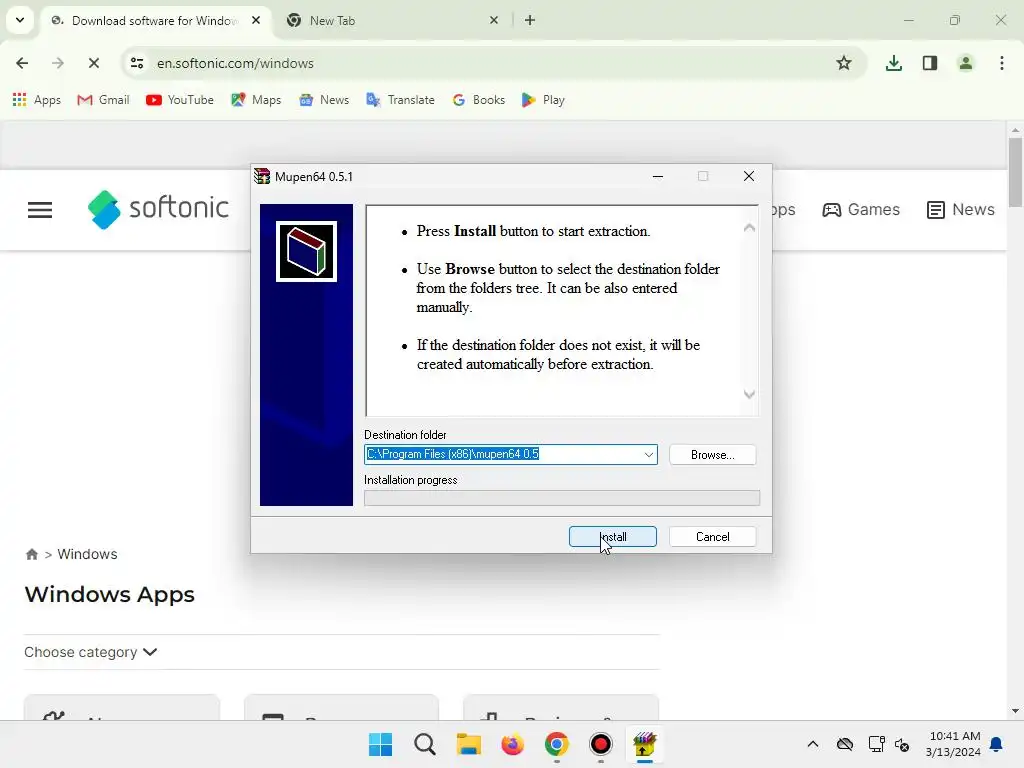The image size is (1024, 768).
Task: Click the WinRAR installer taskbar icon
Action: click(645, 744)
